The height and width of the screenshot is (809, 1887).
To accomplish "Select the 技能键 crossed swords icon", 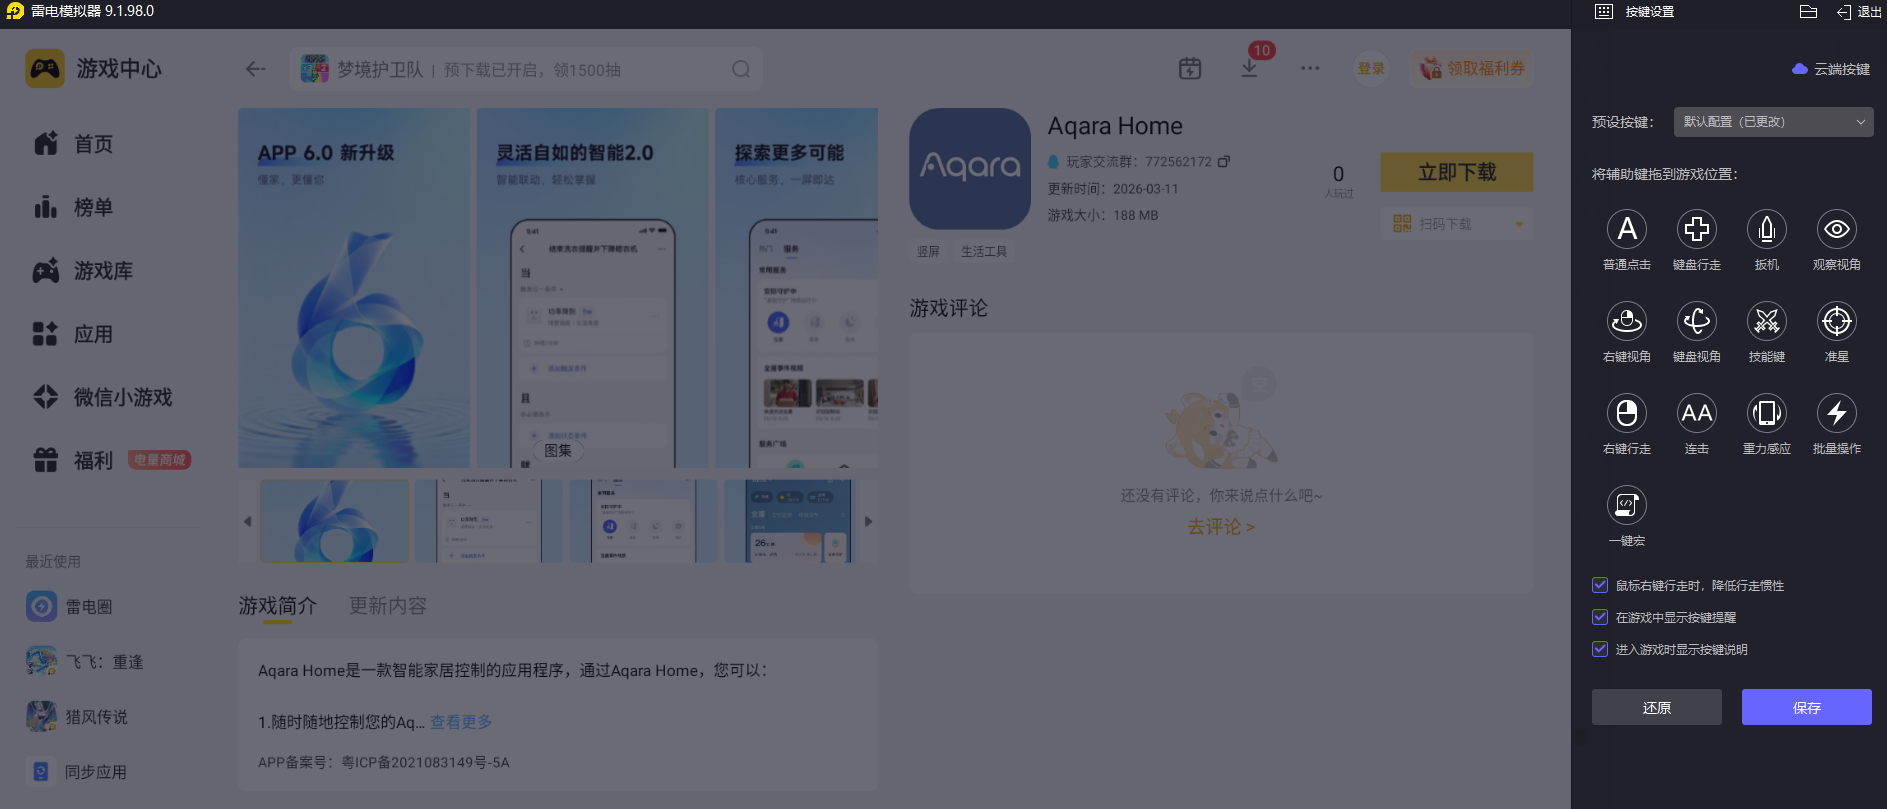I will tap(1766, 322).
